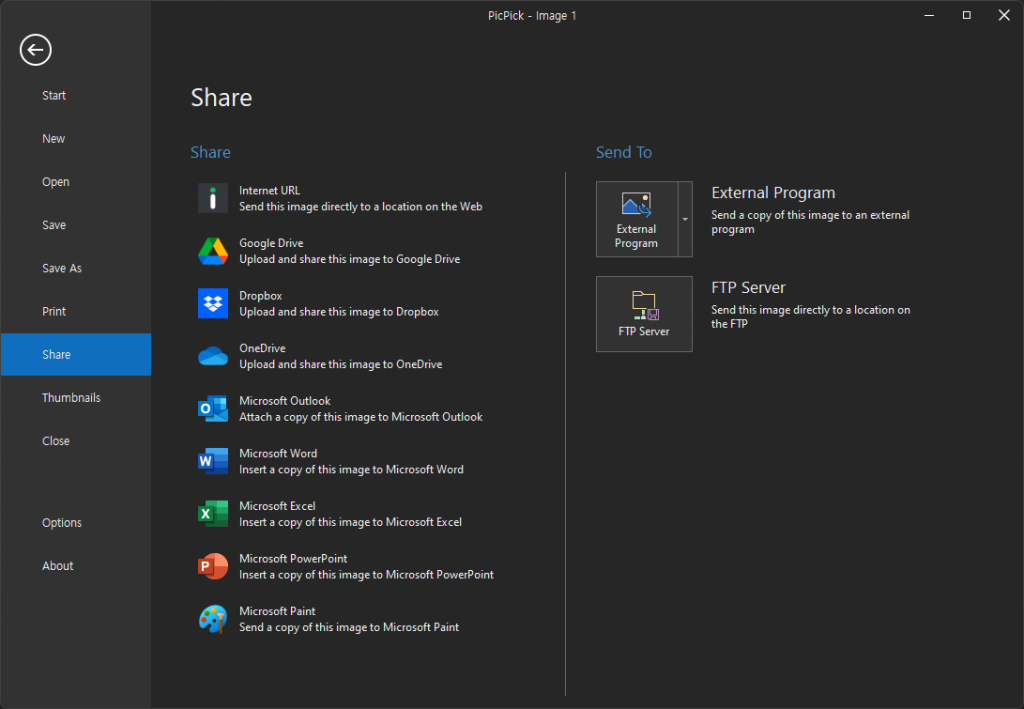1024x709 pixels.
Task: Open Options from the sidebar
Action: (x=62, y=522)
